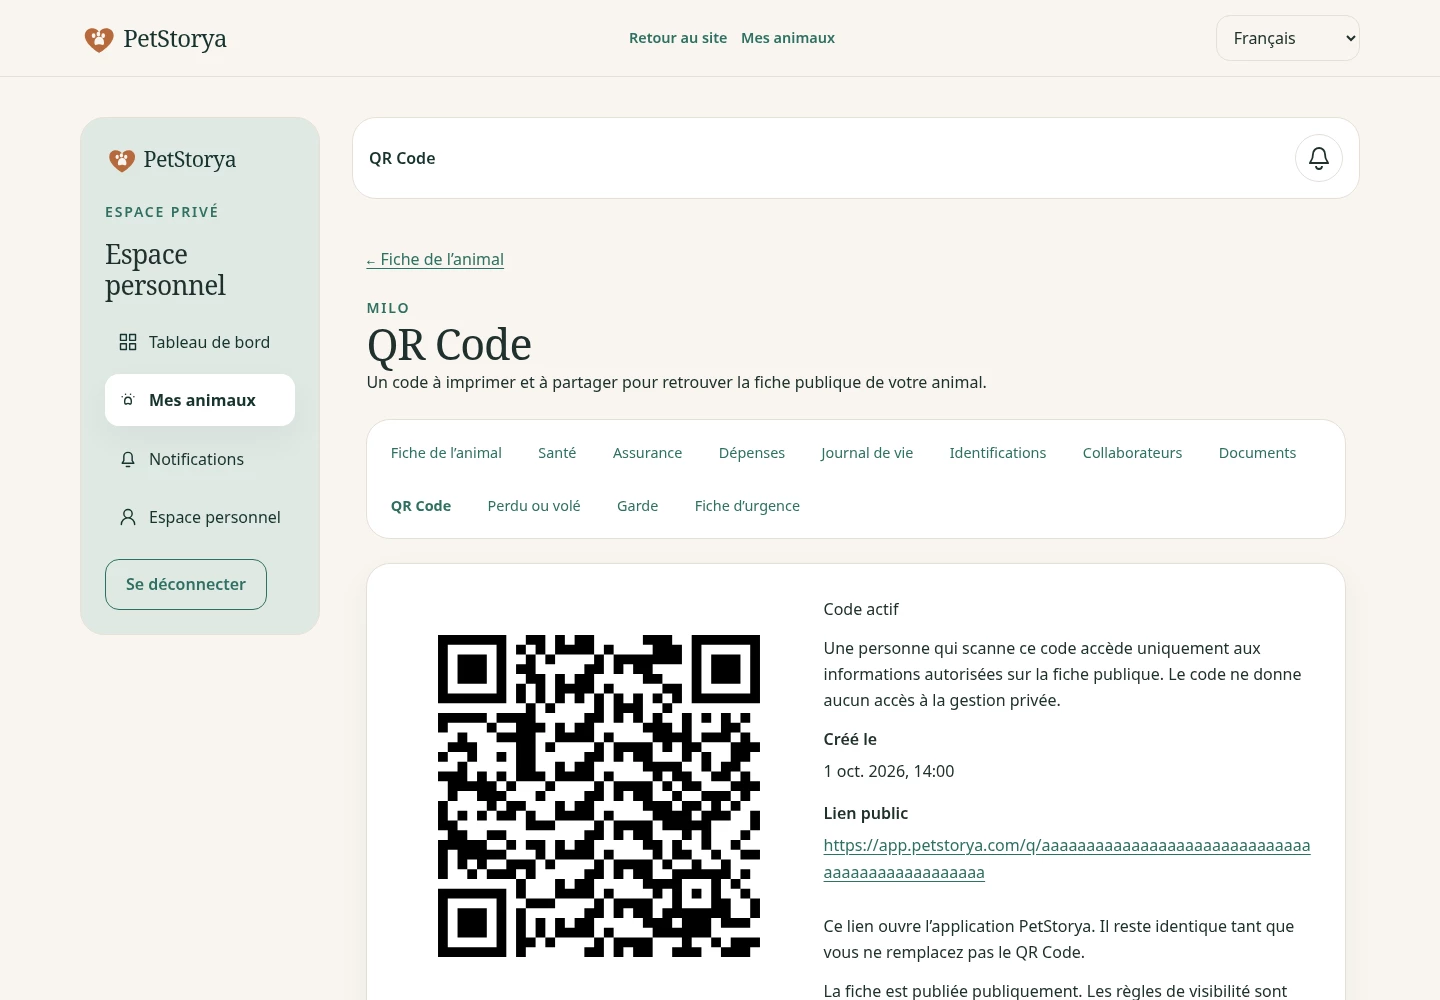1440x1000 pixels.
Task: View the Collaborateurs tab
Action: point(1132,453)
